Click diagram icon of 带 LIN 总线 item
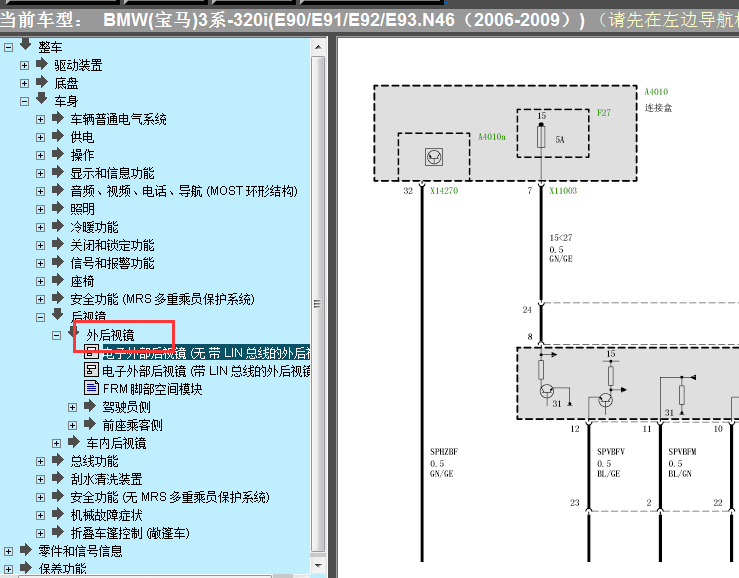The width and height of the screenshot is (739, 578). click(91, 369)
